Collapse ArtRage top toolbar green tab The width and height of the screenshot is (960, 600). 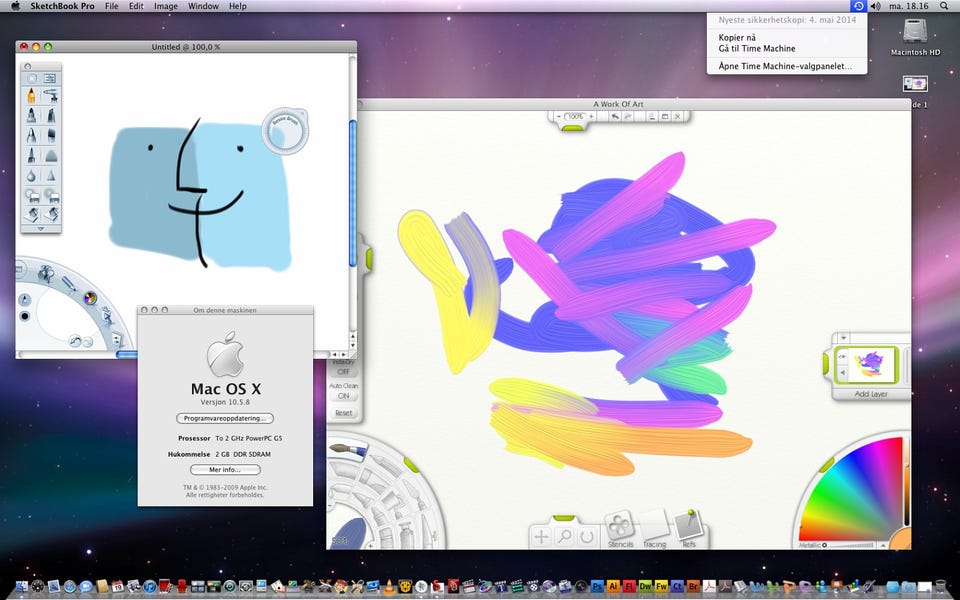click(x=572, y=128)
